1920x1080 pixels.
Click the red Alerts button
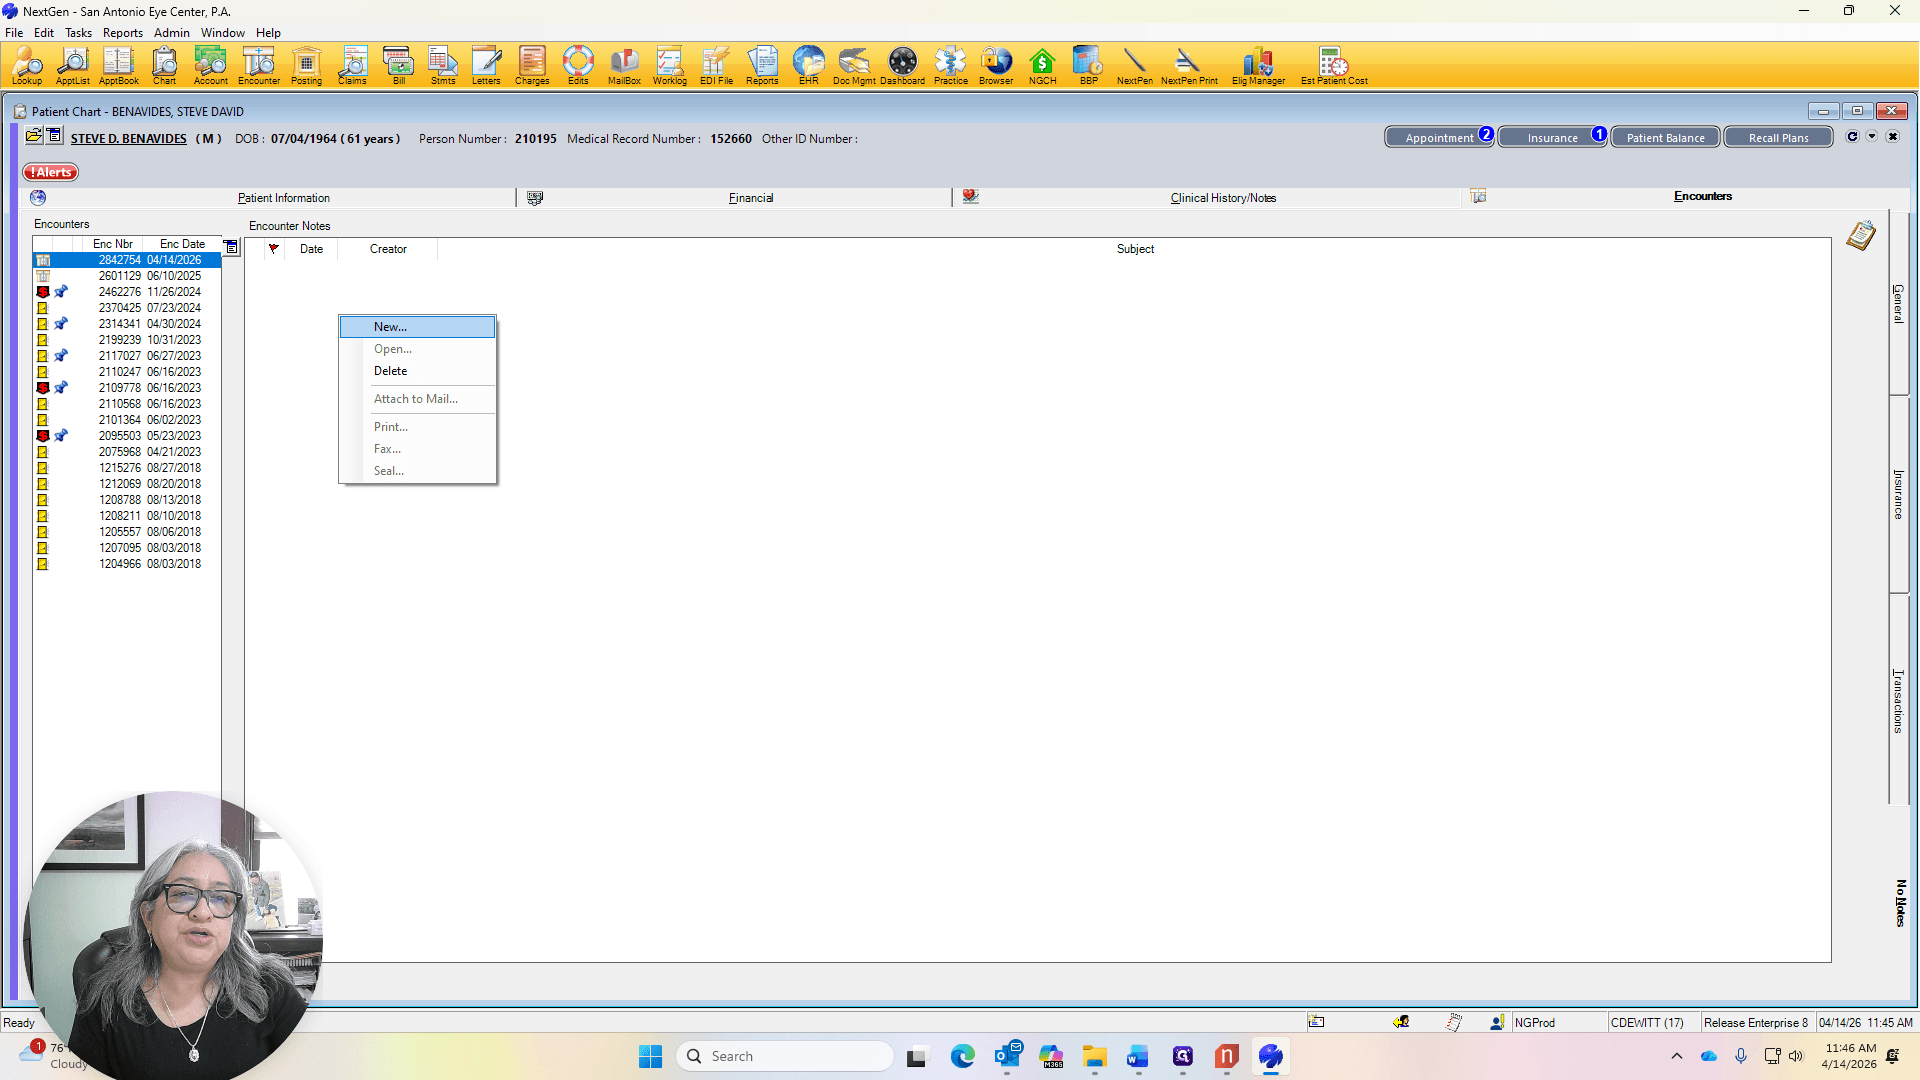click(x=51, y=172)
